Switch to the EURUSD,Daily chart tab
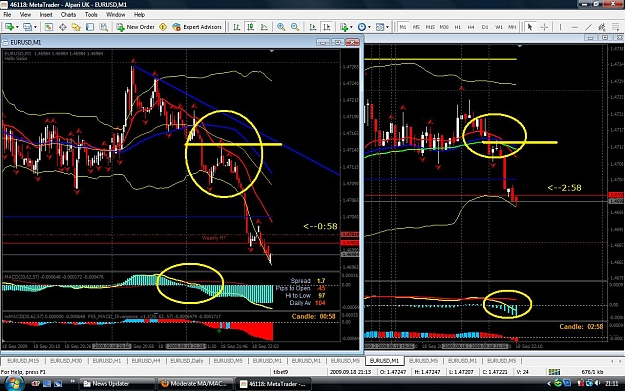 [x=187, y=361]
